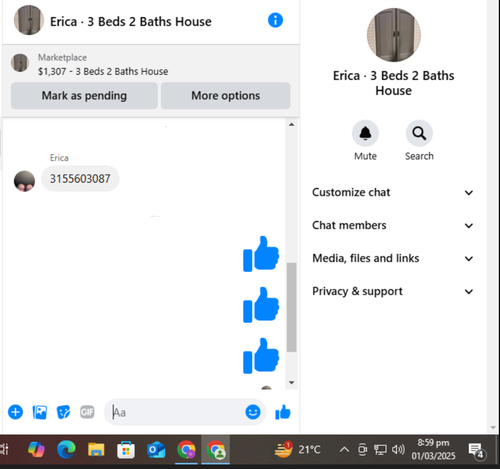Click the last sent thumbs-up message
This screenshot has height=469, width=500.
pos(261,356)
